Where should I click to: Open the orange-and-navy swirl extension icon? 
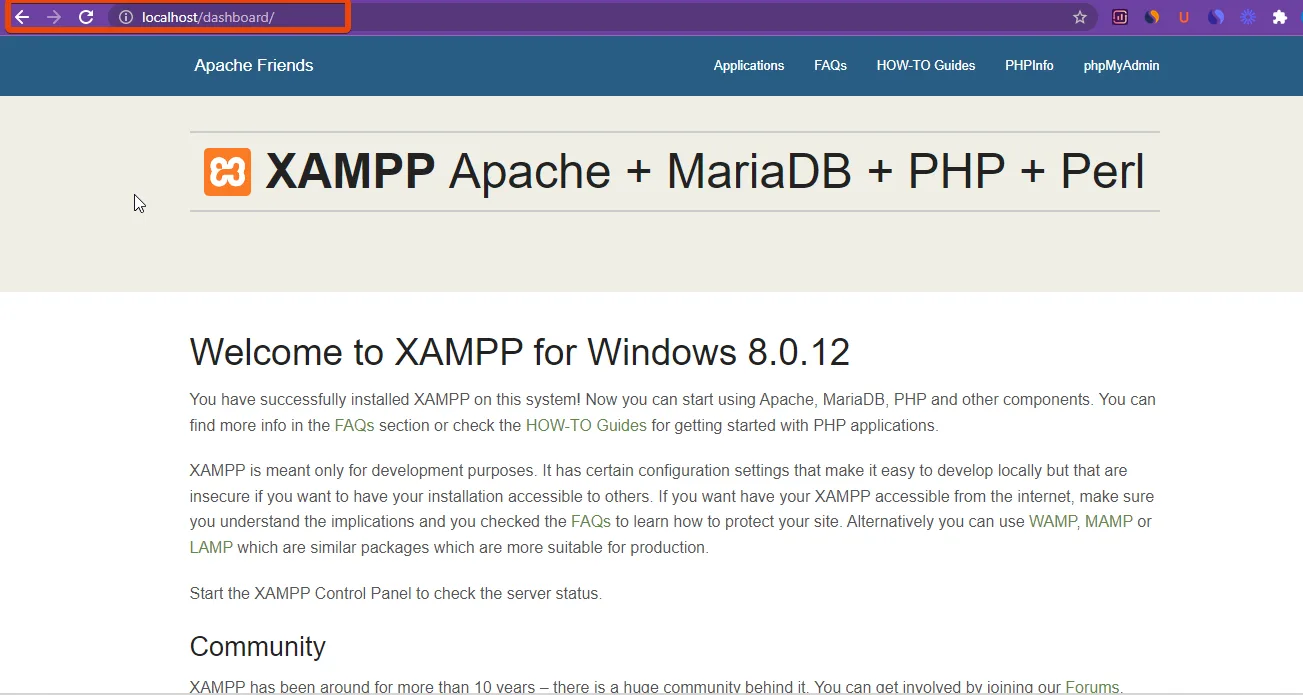1152,17
